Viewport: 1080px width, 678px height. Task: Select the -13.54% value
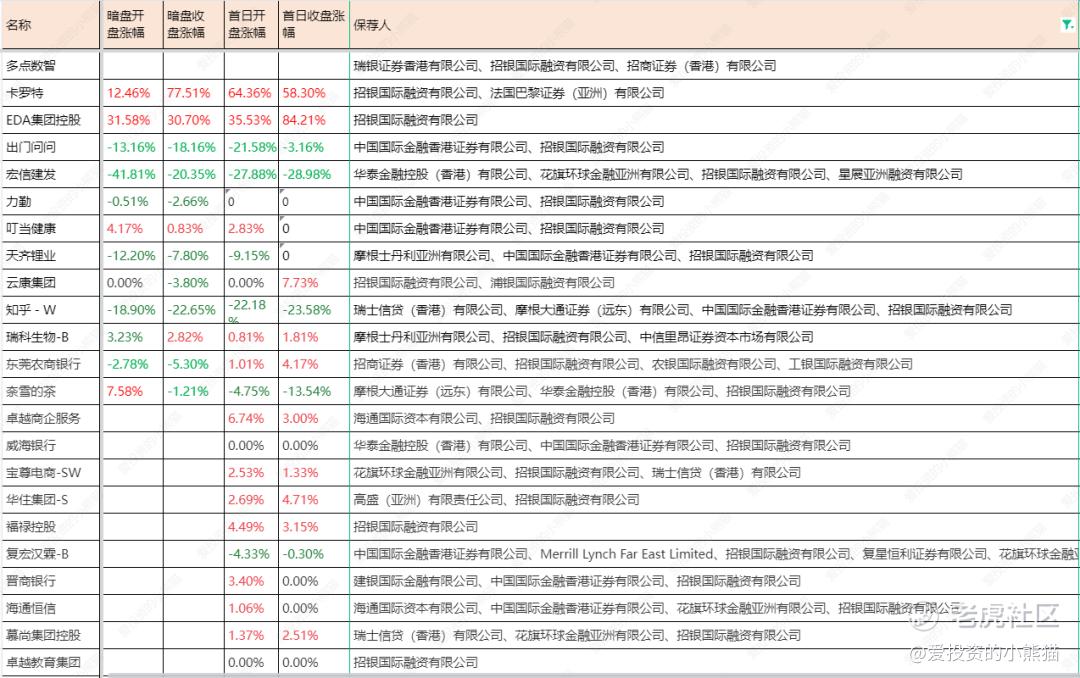click(307, 391)
